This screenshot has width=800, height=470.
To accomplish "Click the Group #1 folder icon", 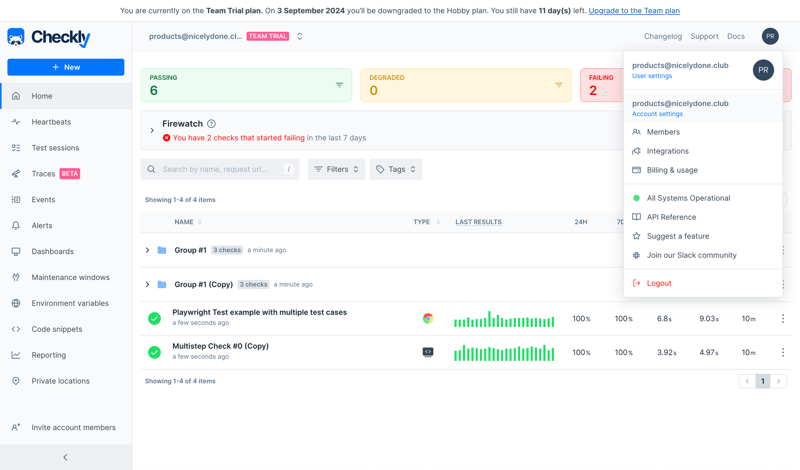I will [162, 250].
